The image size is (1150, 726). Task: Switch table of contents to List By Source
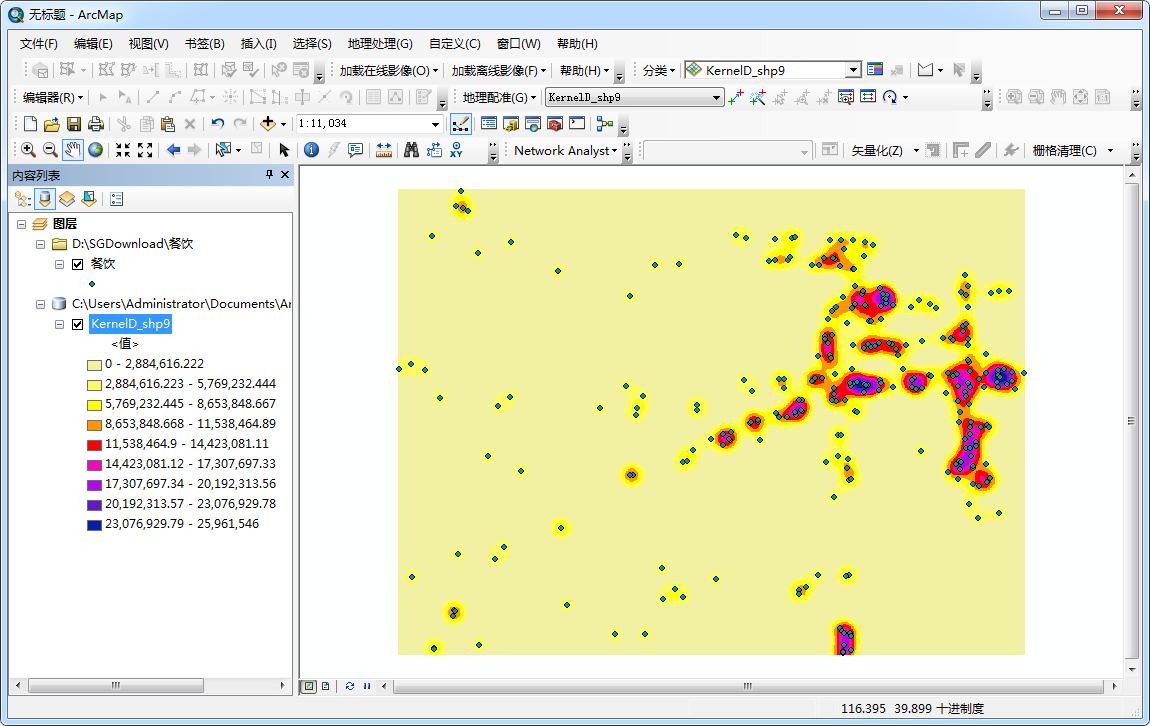pos(46,198)
